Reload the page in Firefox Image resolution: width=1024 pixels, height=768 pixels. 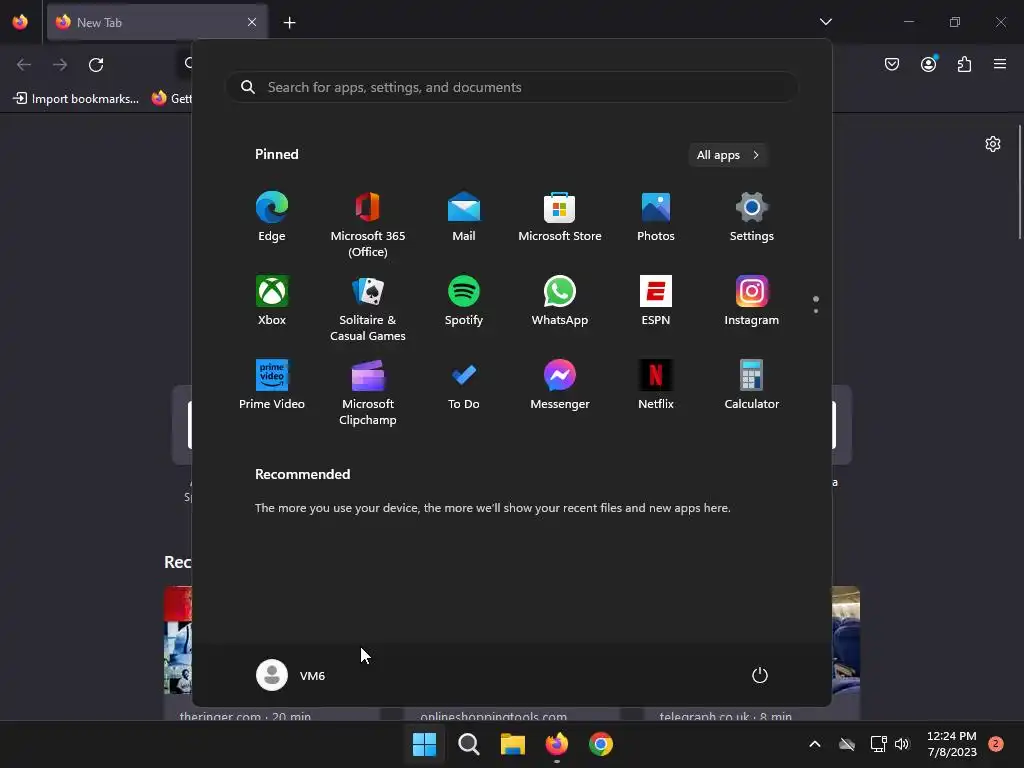(96, 65)
